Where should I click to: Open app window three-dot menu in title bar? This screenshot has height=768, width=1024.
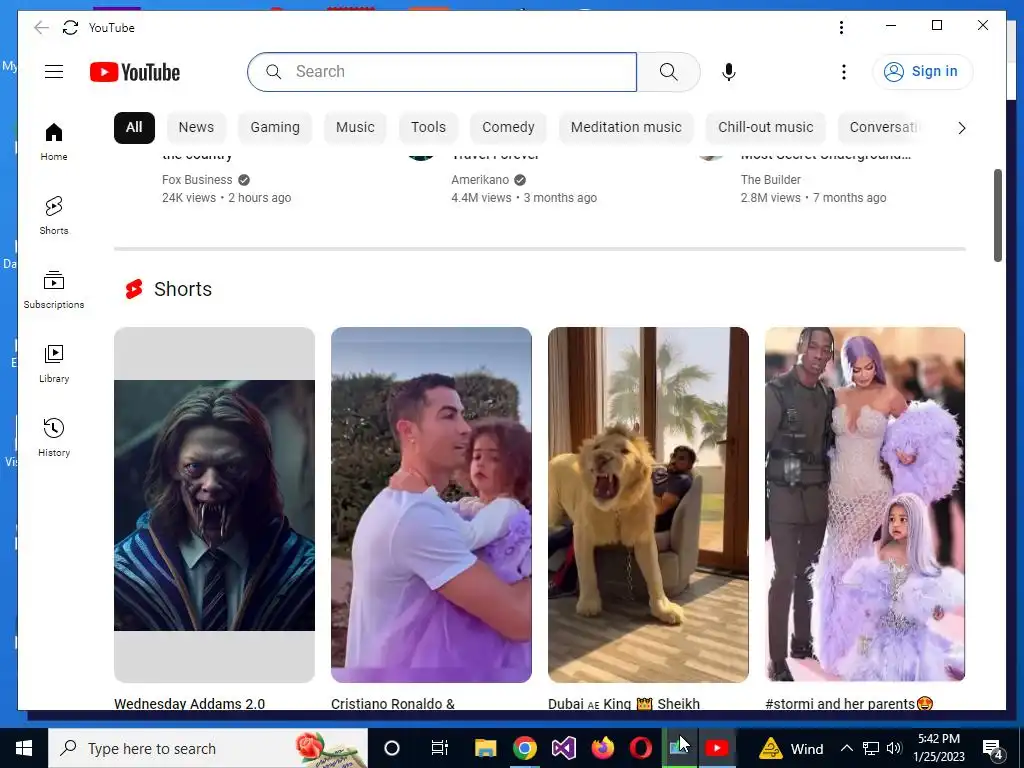tap(841, 27)
